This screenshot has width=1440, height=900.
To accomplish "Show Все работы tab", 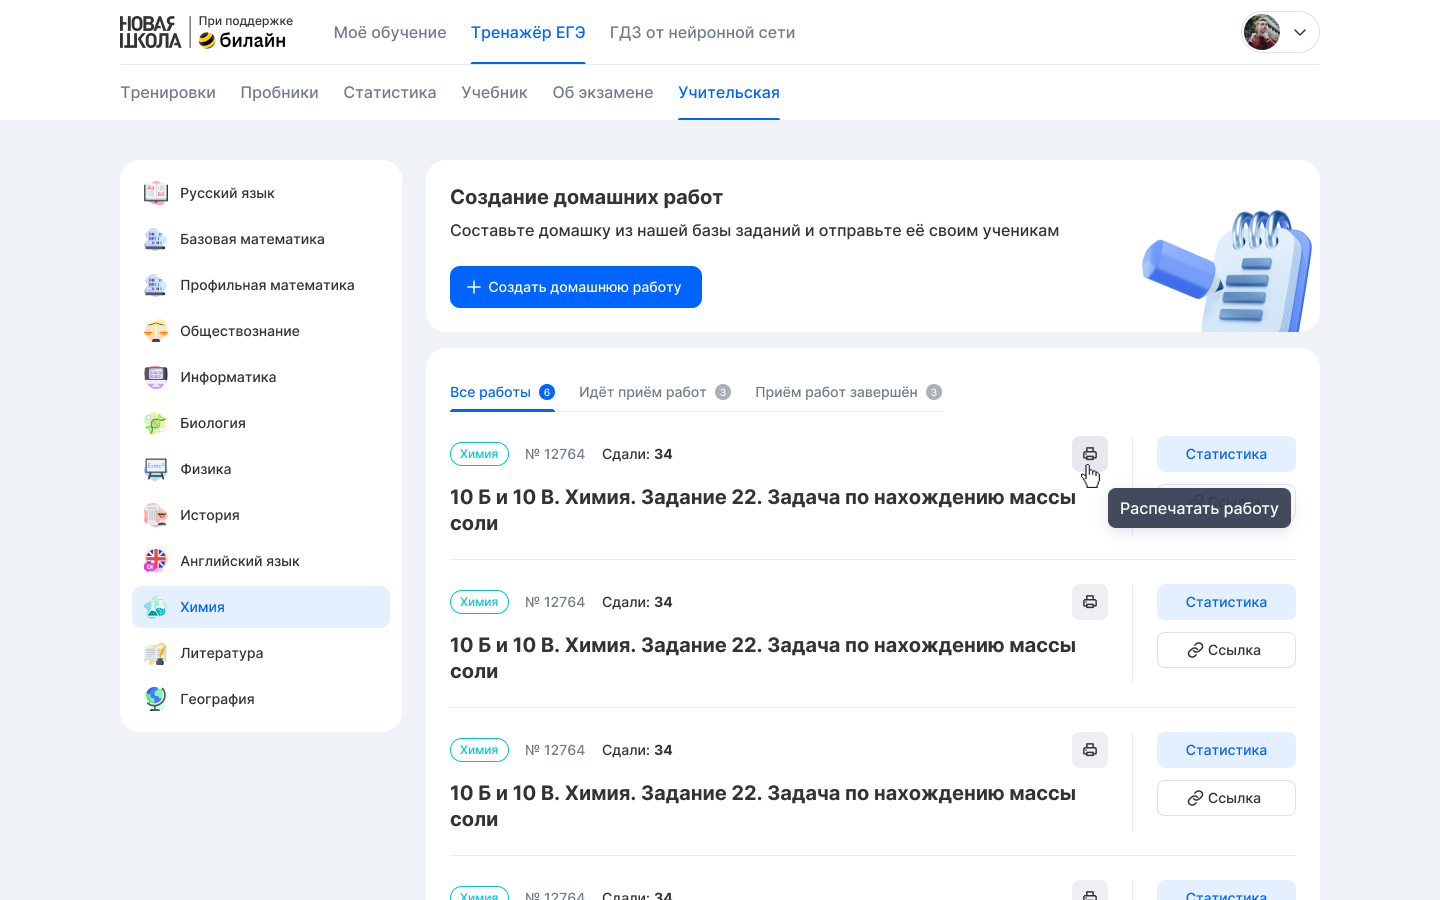I will [x=502, y=392].
